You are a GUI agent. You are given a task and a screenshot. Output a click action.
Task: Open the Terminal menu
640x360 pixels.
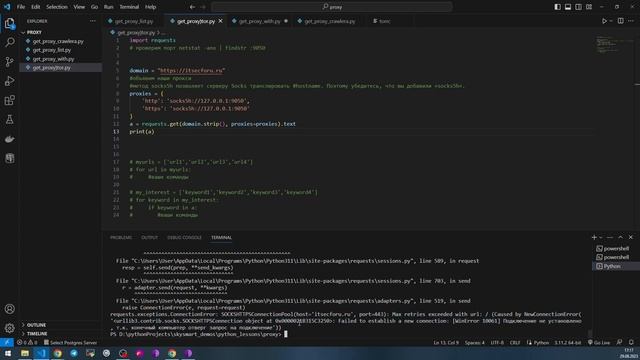tap(129, 7)
